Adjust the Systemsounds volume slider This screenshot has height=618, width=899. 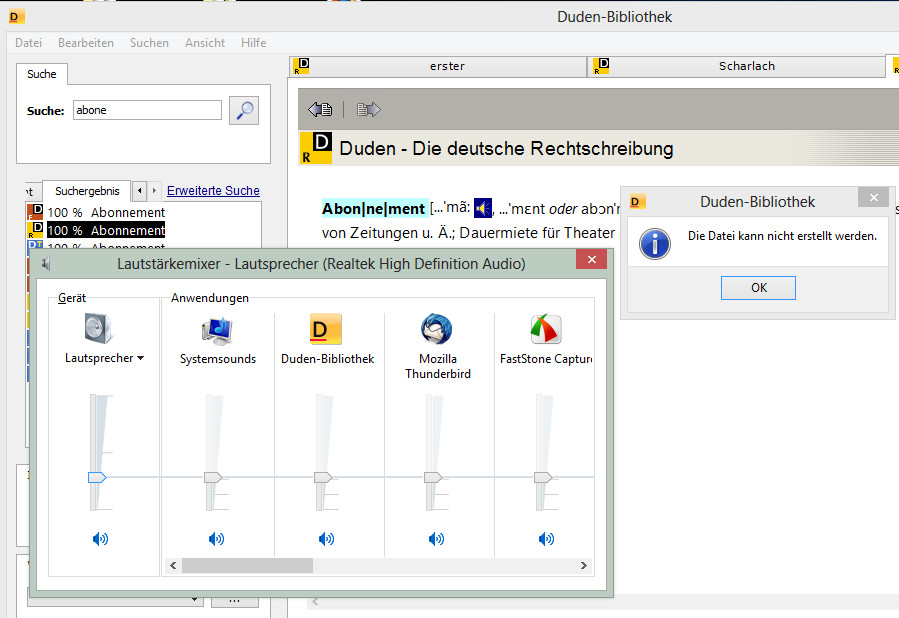[213, 477]
